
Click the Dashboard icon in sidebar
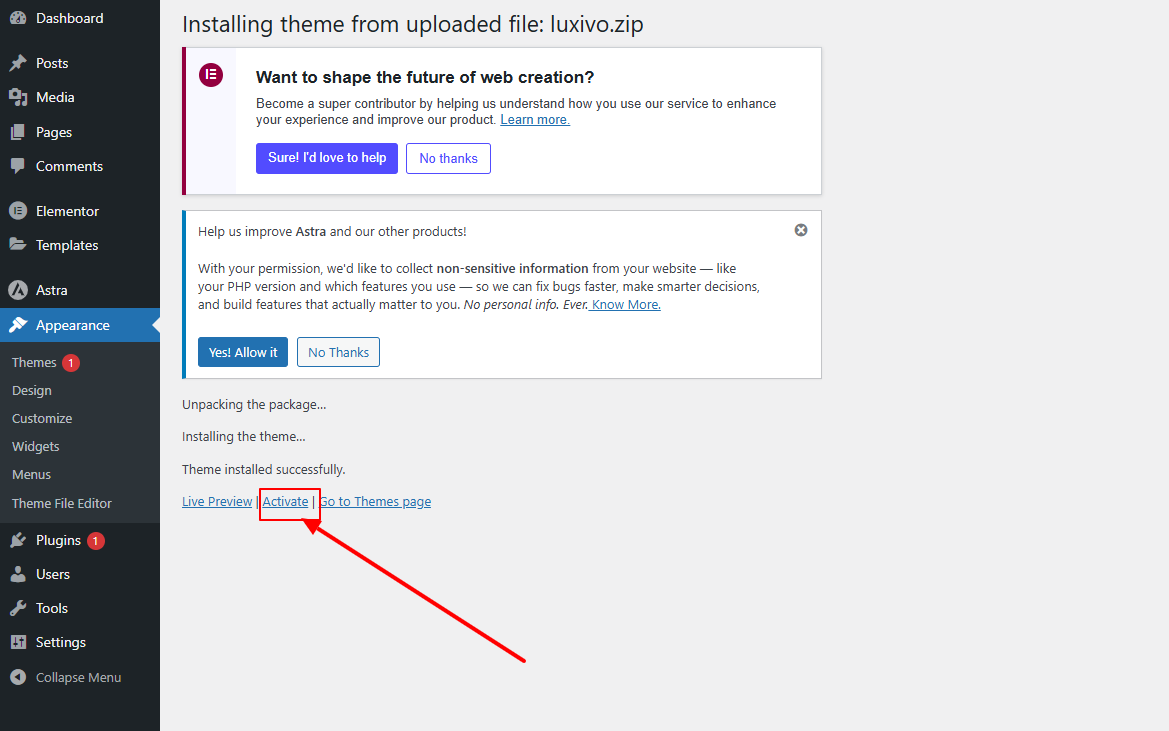(x=18, y=18)
